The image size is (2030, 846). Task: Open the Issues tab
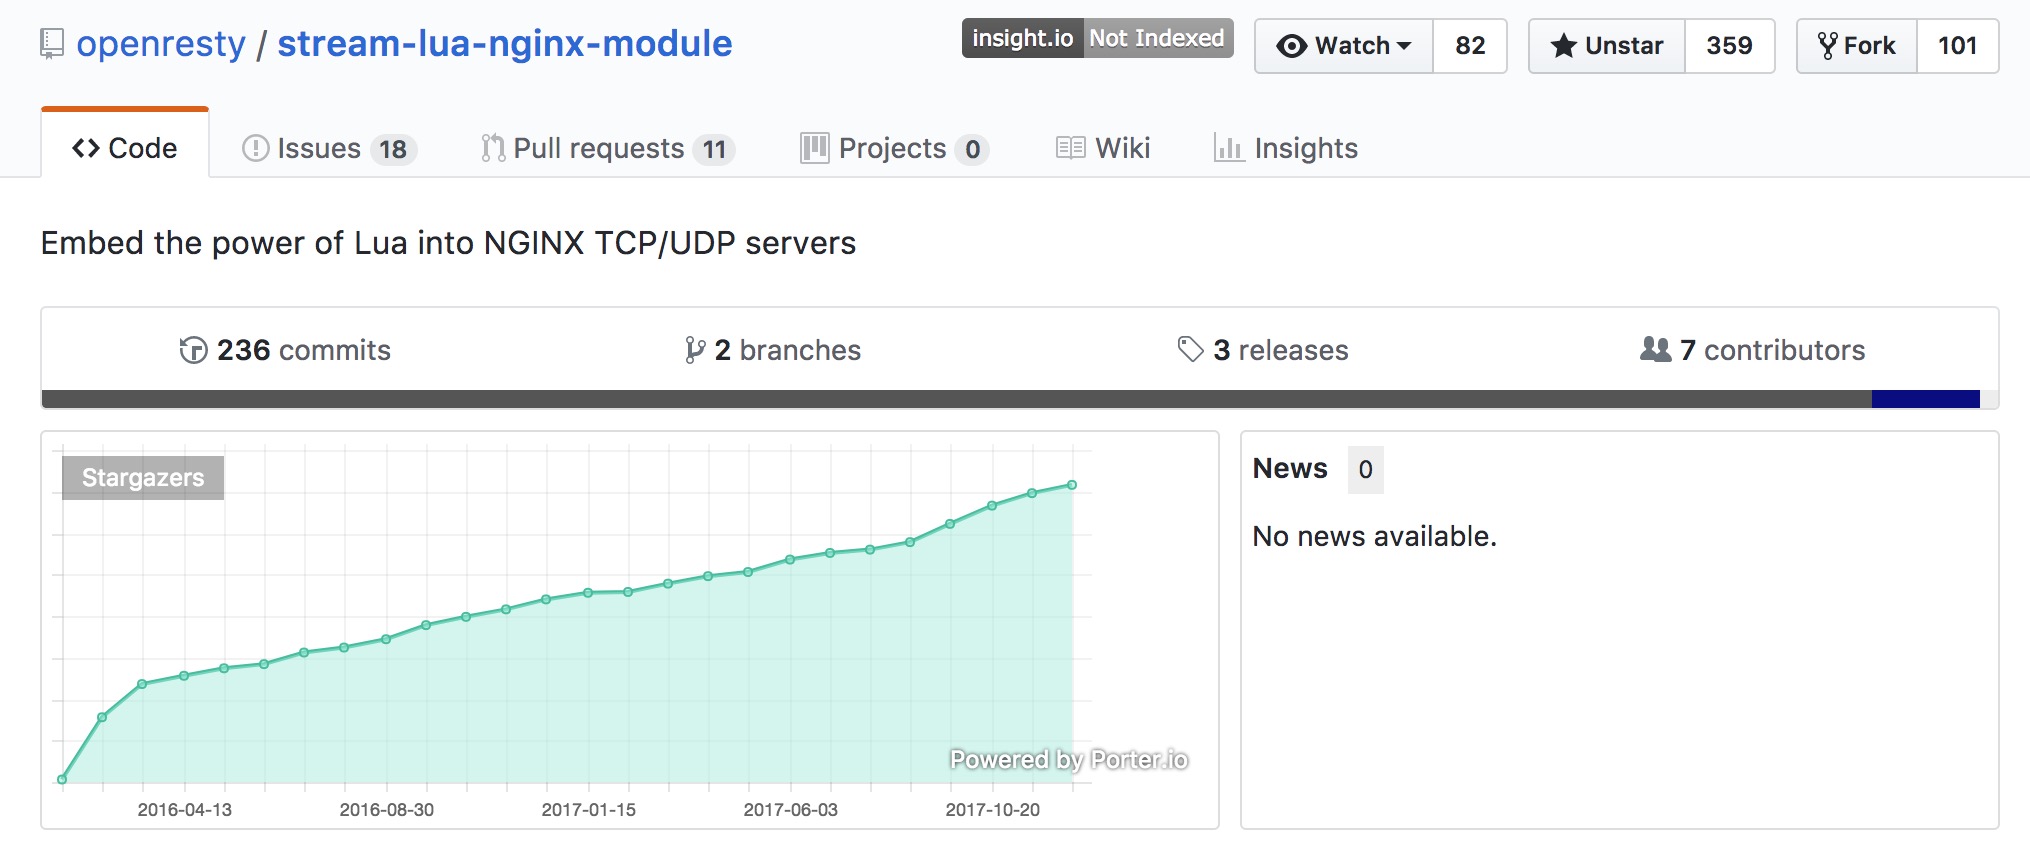329,148
